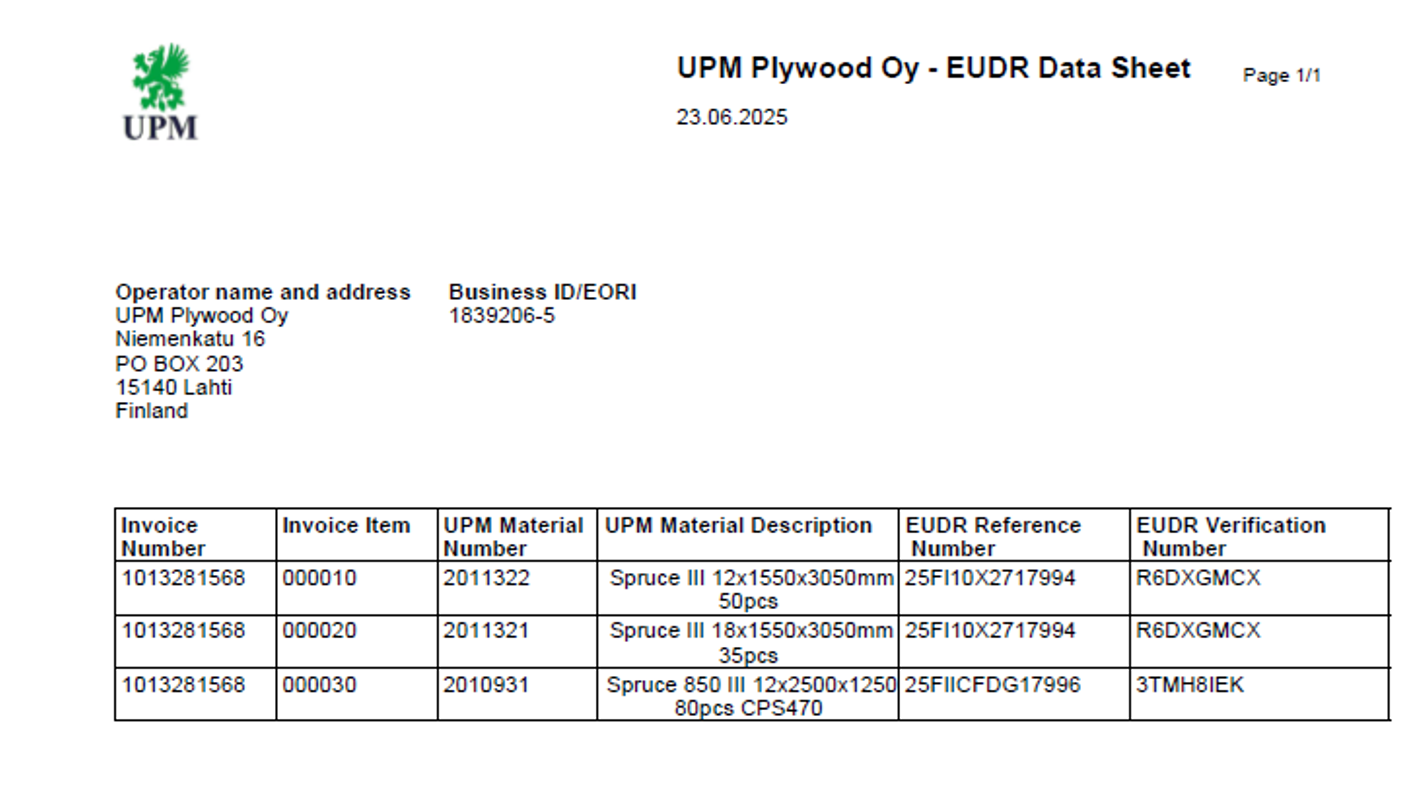Click the Business ID/EORI heading
Screen dimensions: 1424x801
coord(542,292)
